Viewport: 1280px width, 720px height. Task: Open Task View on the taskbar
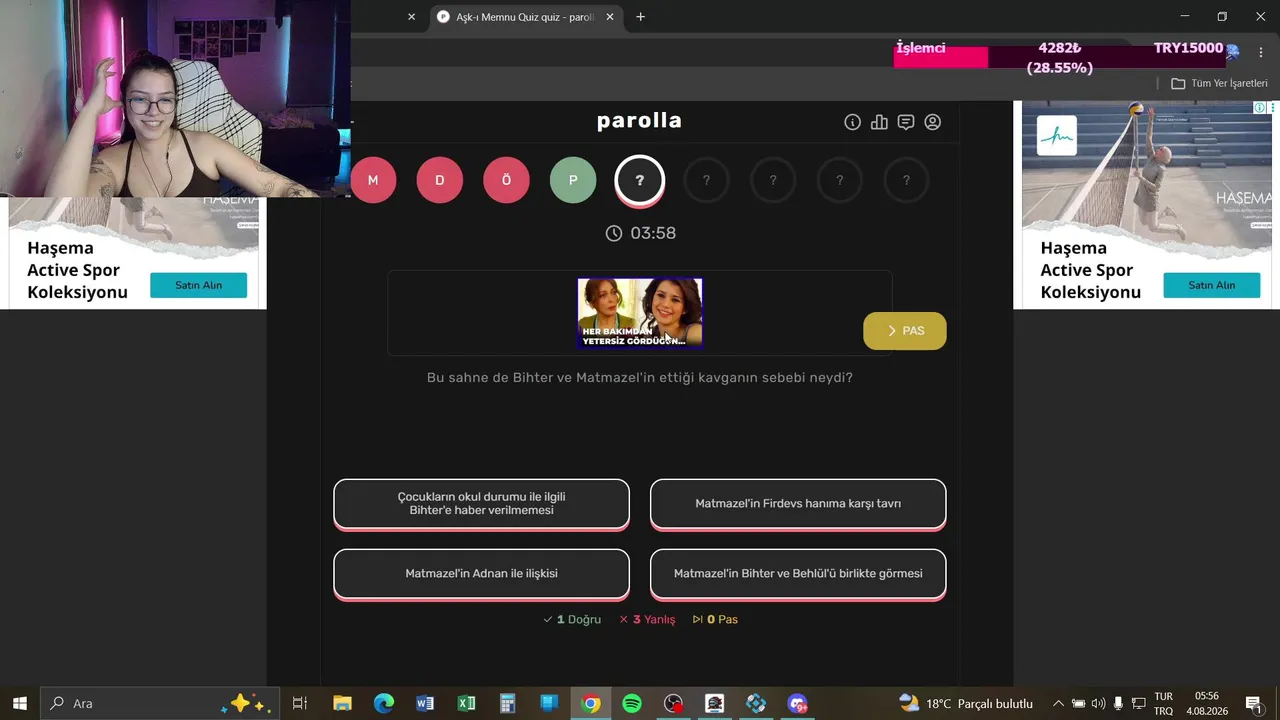coord(299,703)
